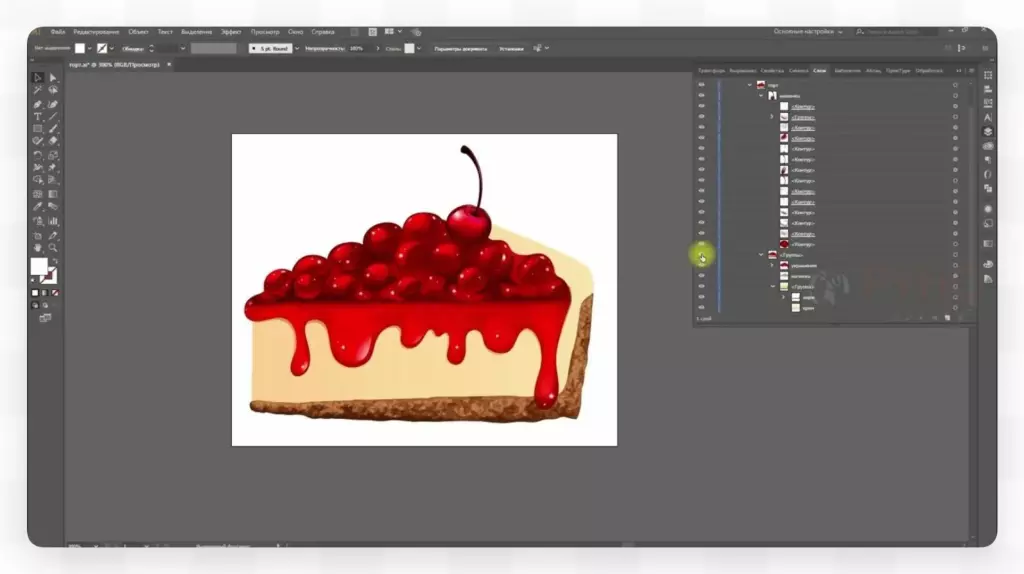Select the Curvature tool

pos(53,104)
